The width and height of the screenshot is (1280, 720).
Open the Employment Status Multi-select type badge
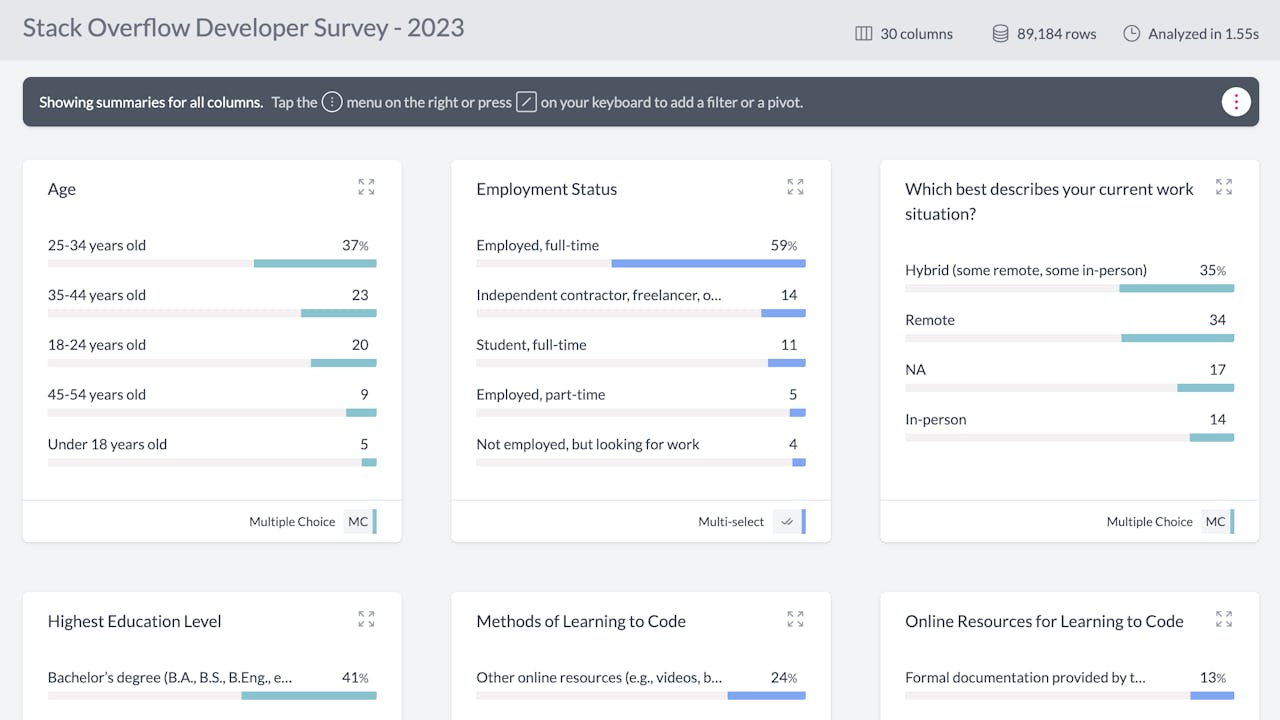click(786, 522)
